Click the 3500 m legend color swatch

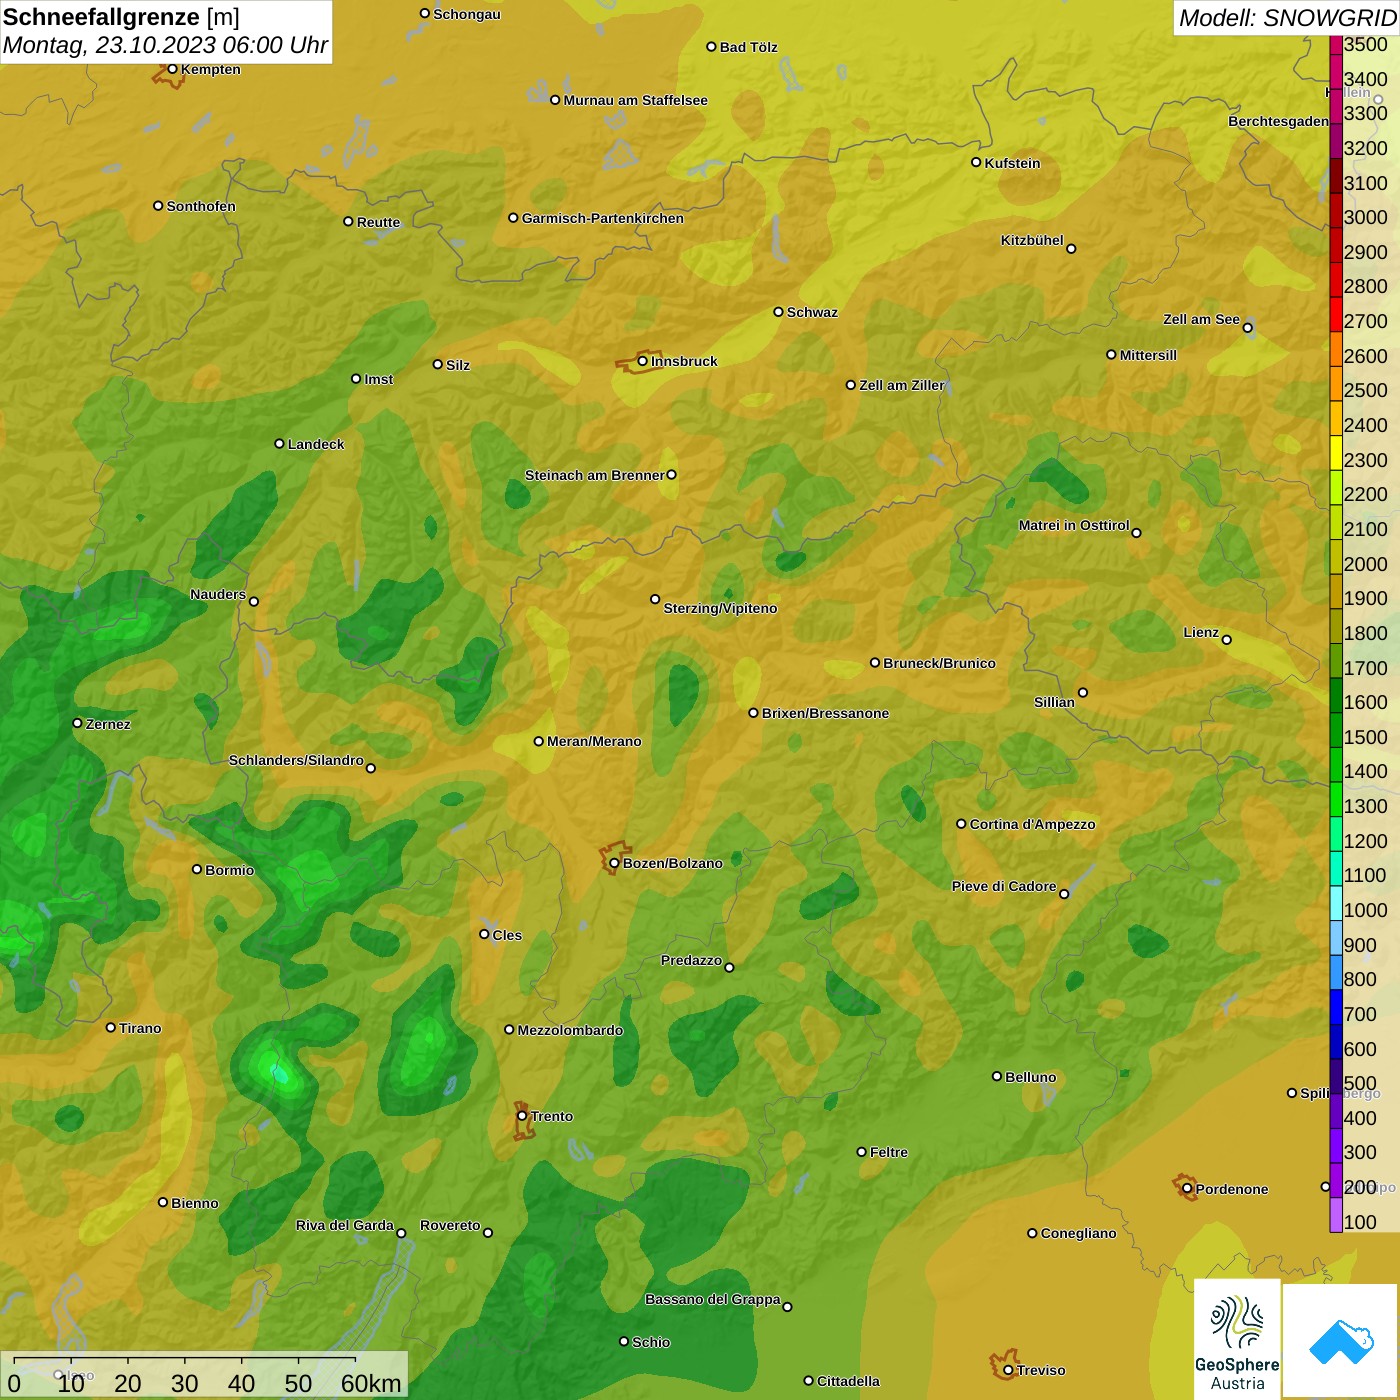click(1335, 44)
